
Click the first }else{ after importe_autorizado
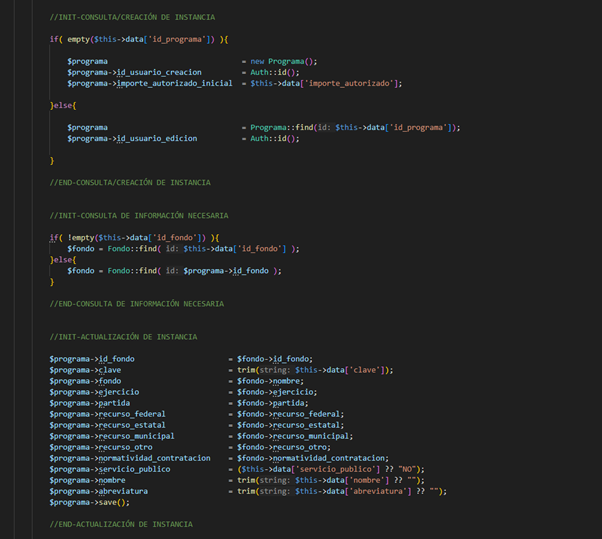point(63,105)
